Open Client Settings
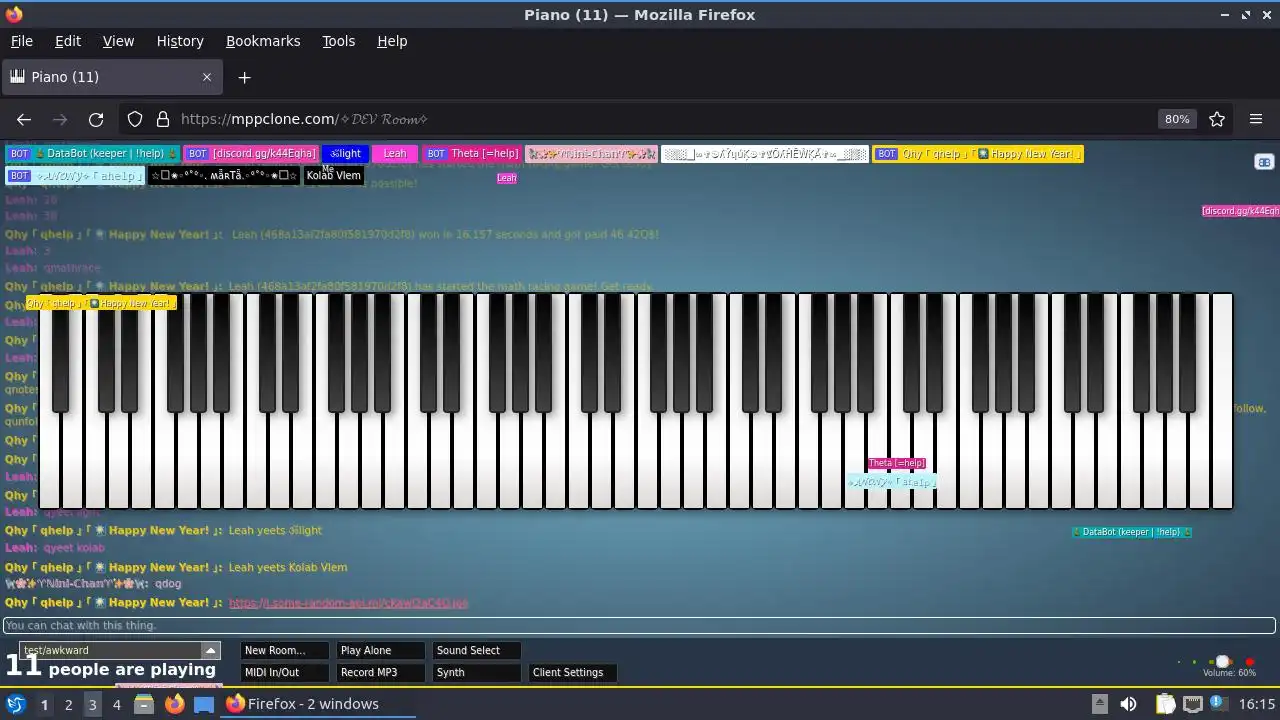Image resolution: width=1280 pixels, height=720 pixels. pos(573,672)
